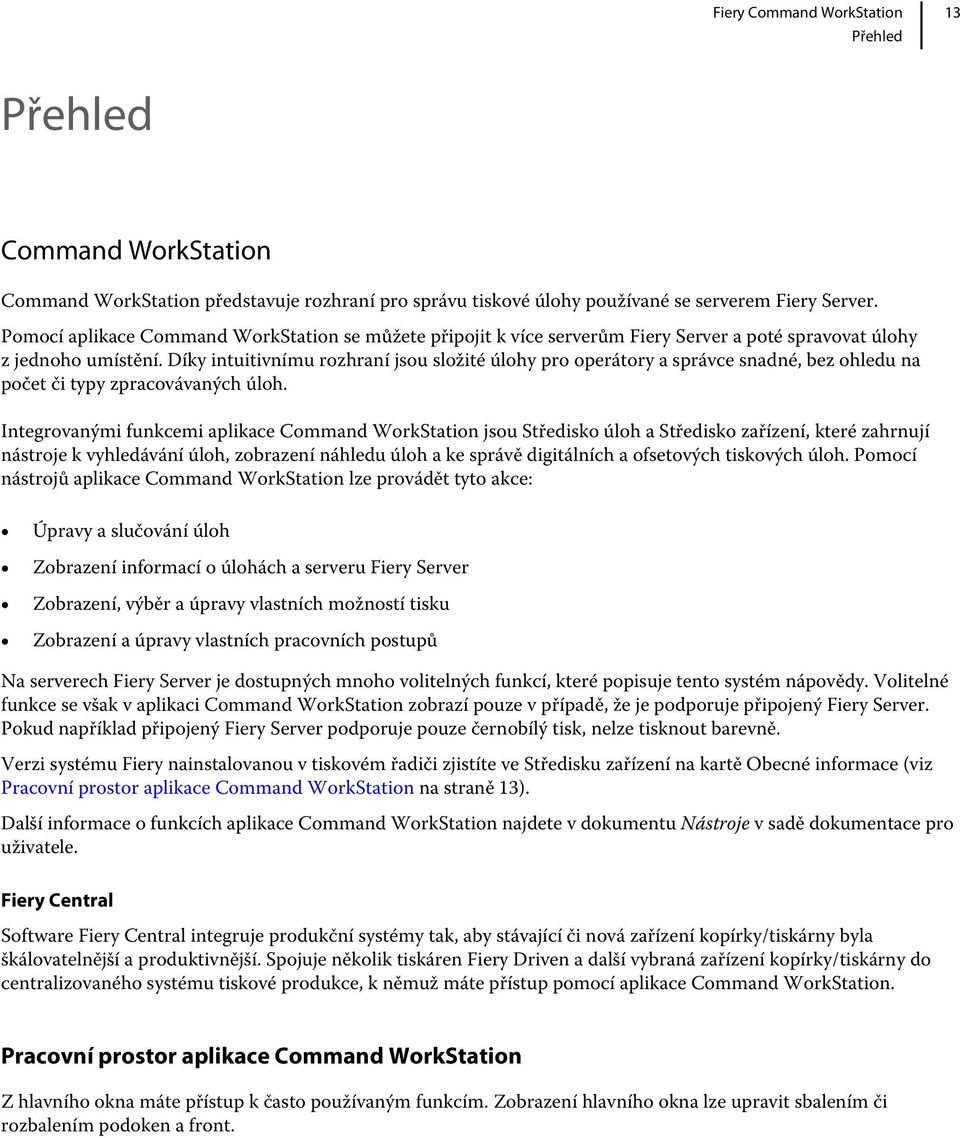This screenshot has width=960, height=1138.
Task: Click the paragraph starting Na serverech Fiery Server
Action: pos(475,705)
